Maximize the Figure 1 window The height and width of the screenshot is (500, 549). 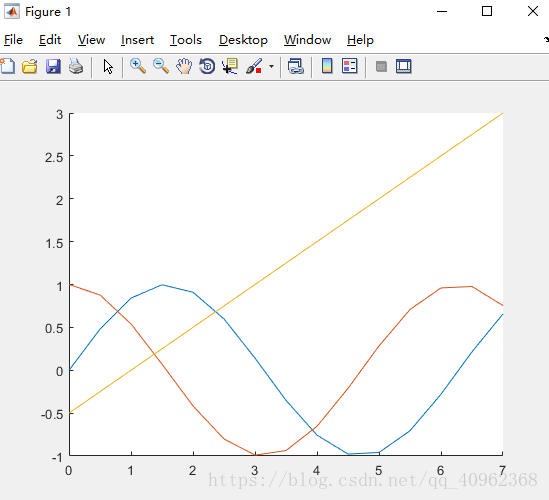[x=487, y=12]
